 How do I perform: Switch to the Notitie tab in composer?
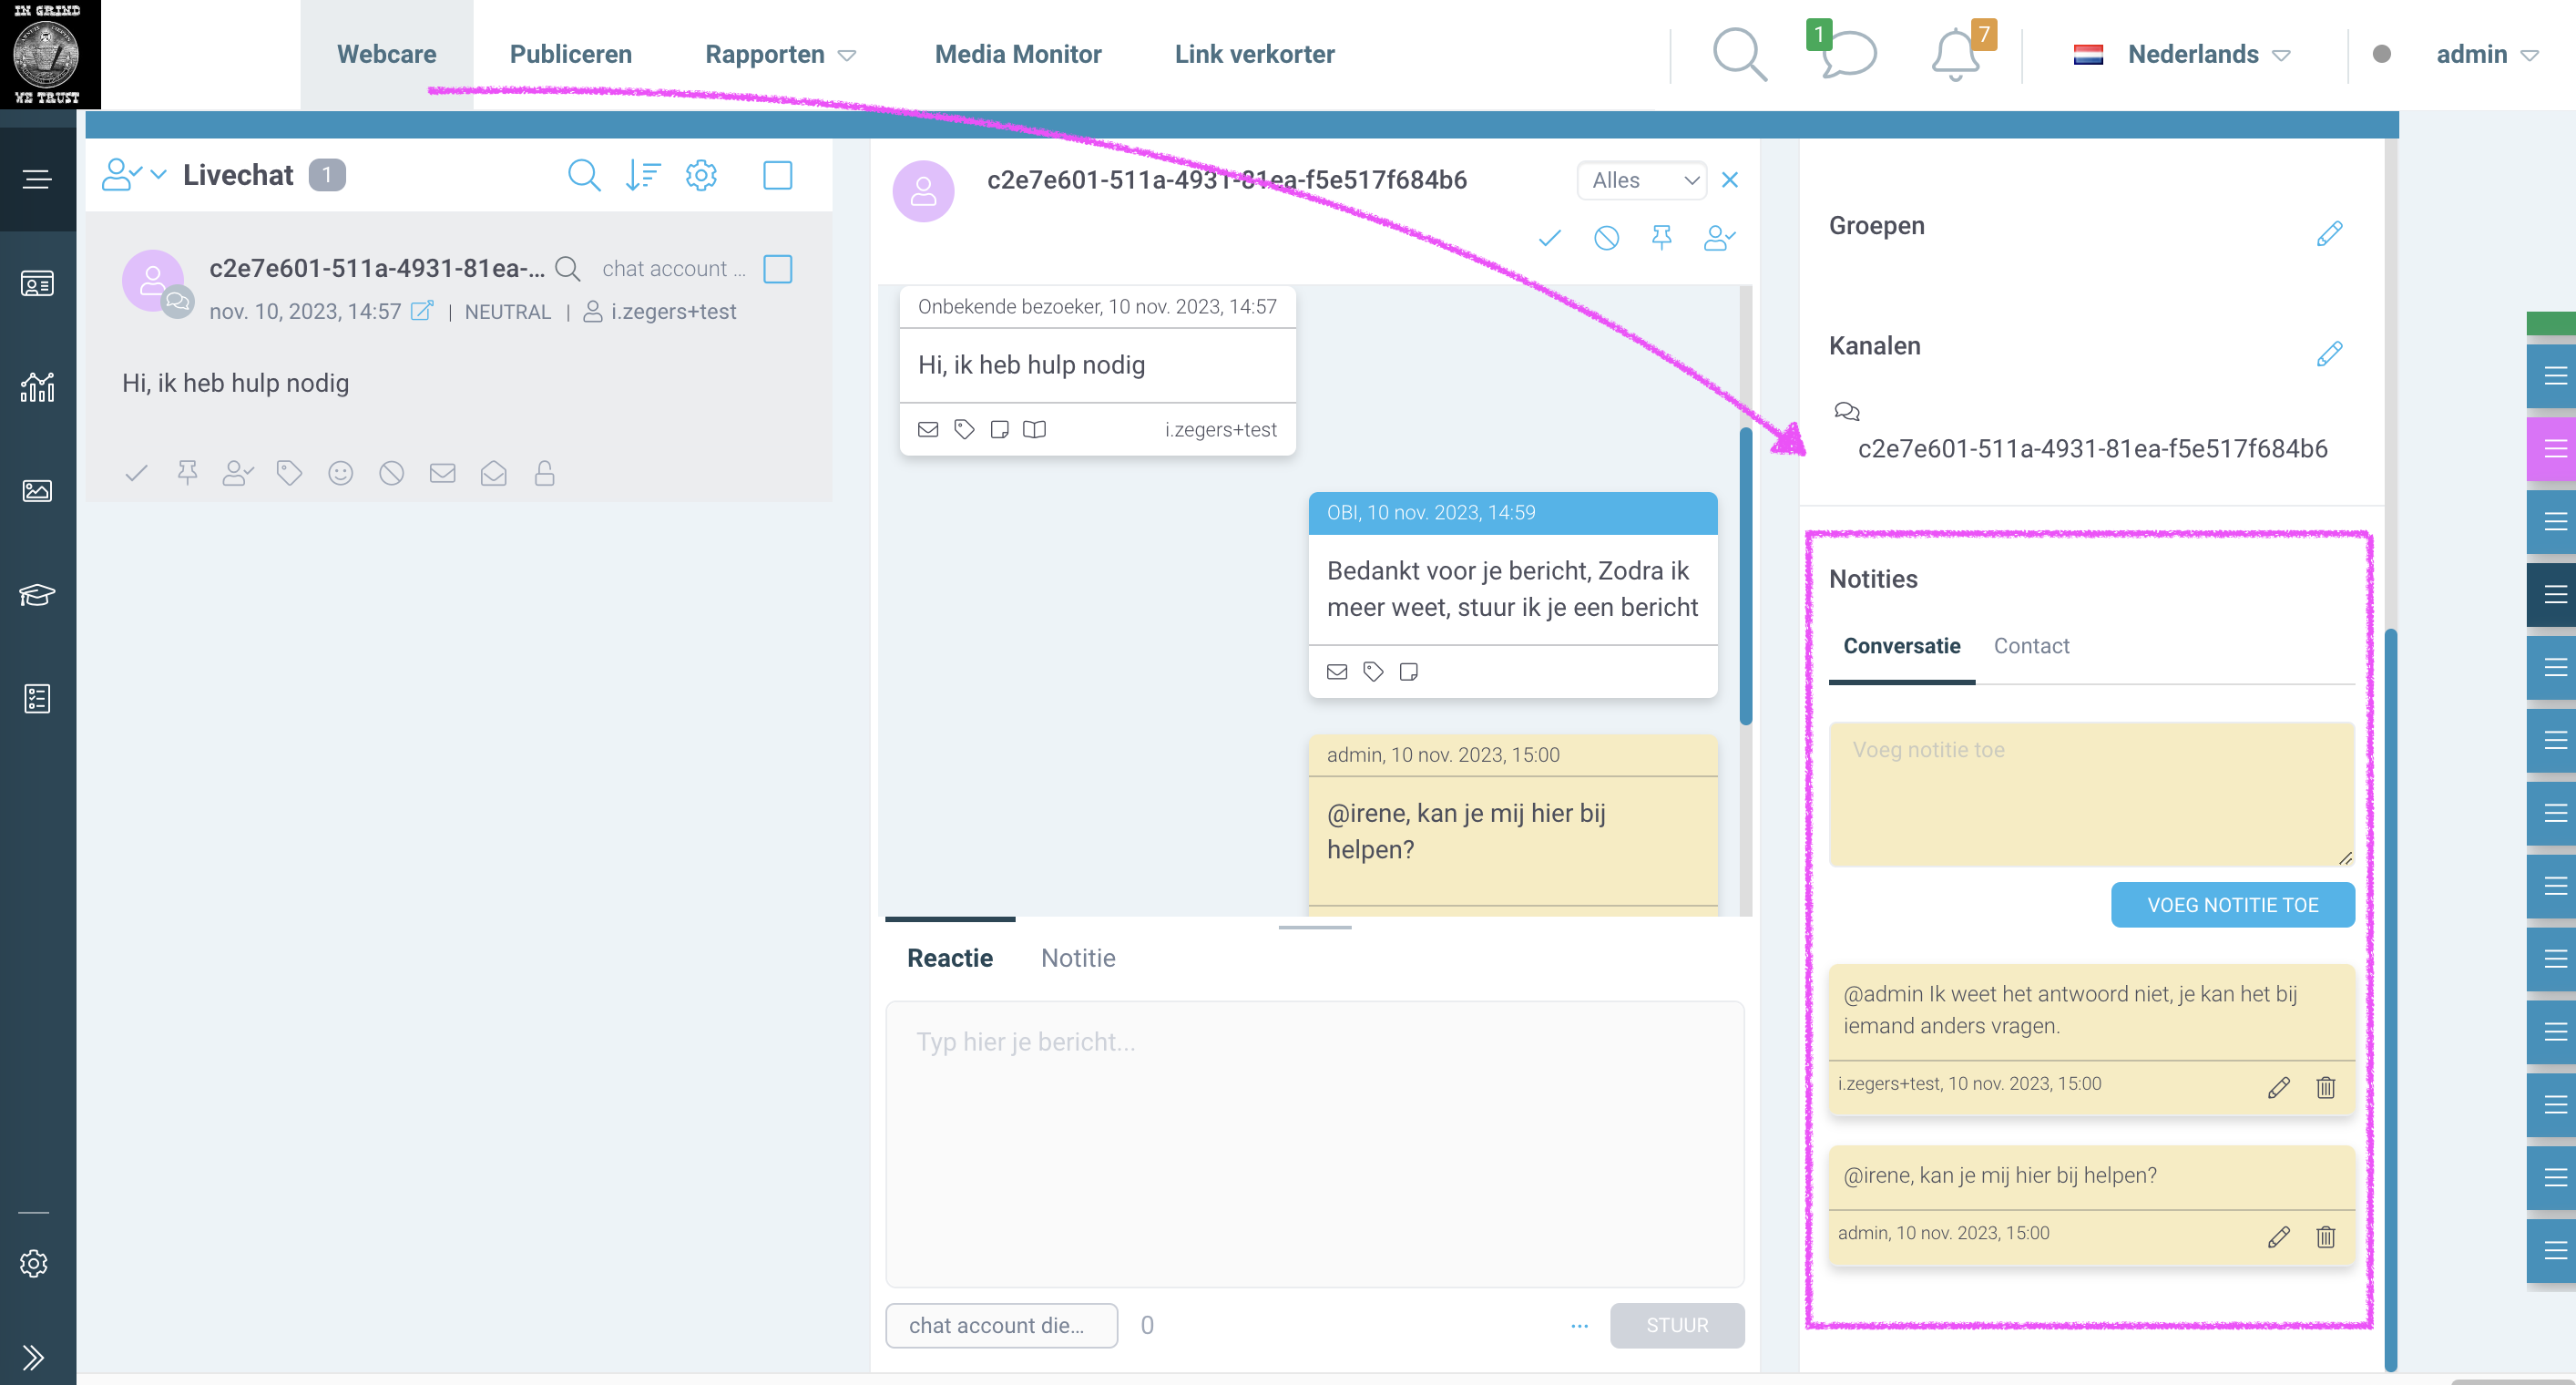tap(1077, 958)
